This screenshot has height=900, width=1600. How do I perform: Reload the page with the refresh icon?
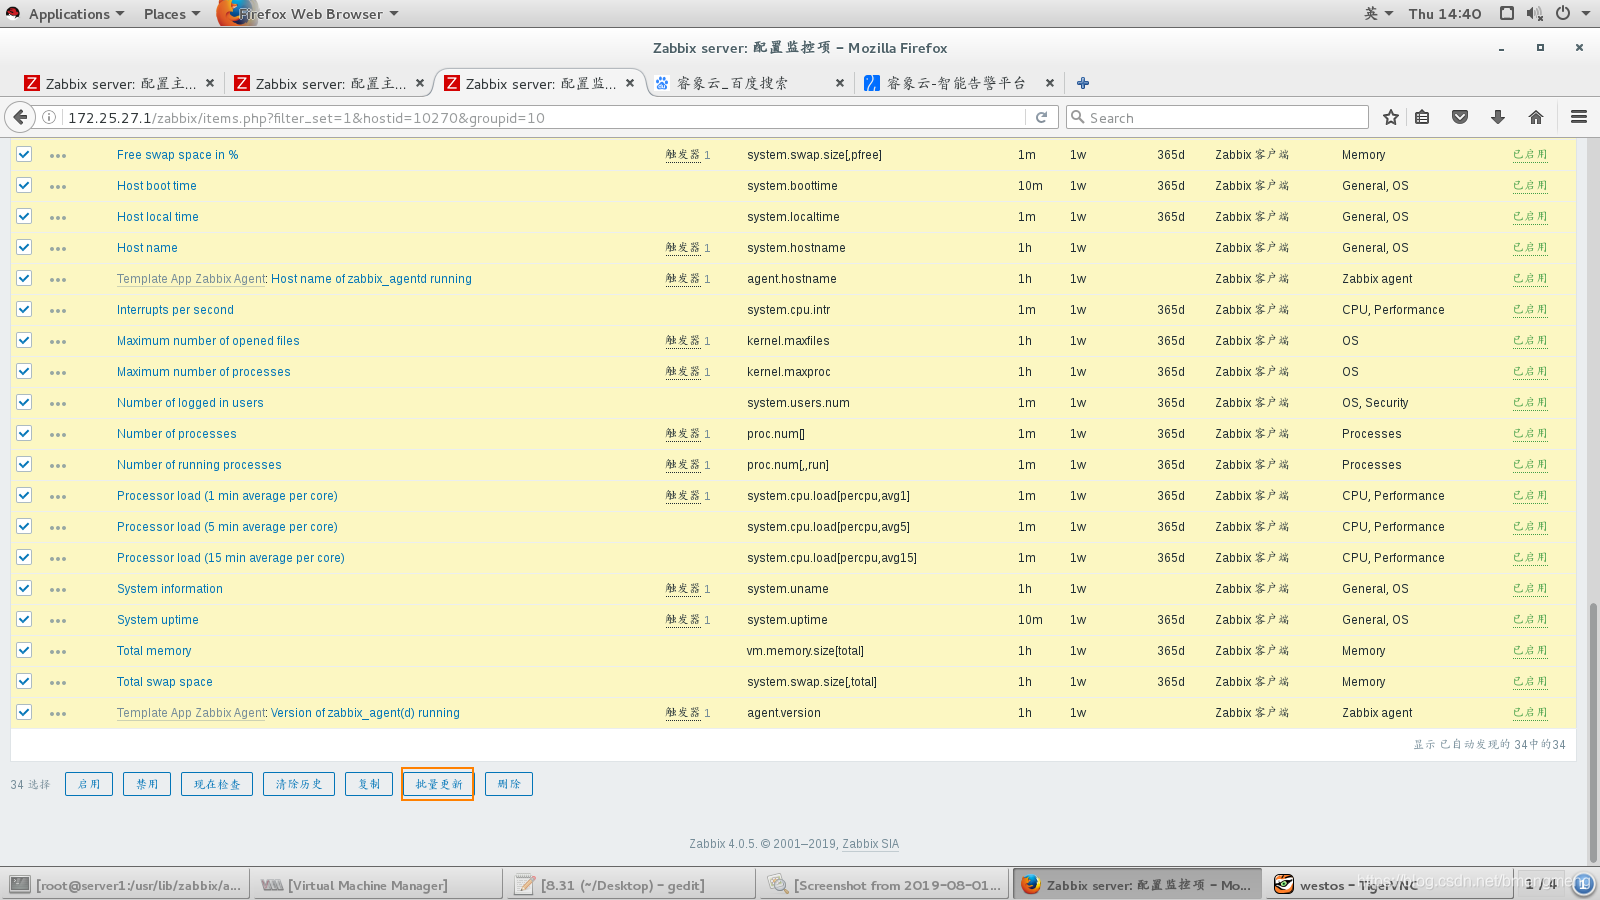[1041, 117]
